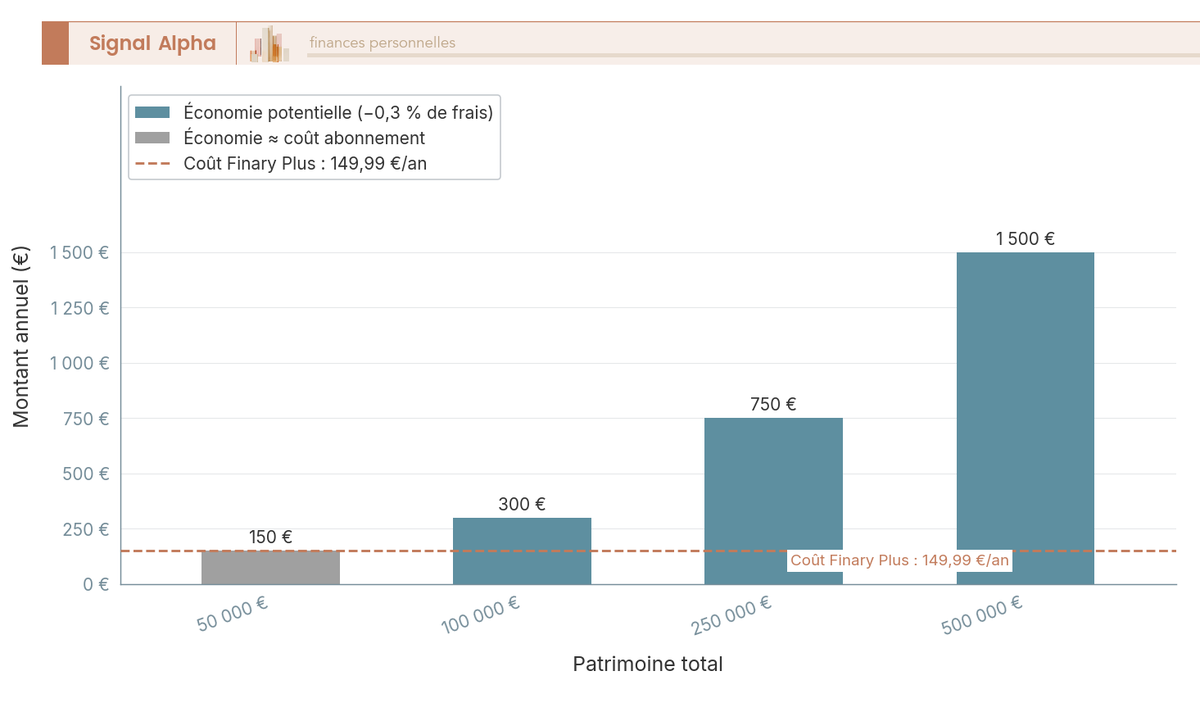Click the 250 000 € x-axis tick label
The image size is (1200, 721).
(732, 615)
